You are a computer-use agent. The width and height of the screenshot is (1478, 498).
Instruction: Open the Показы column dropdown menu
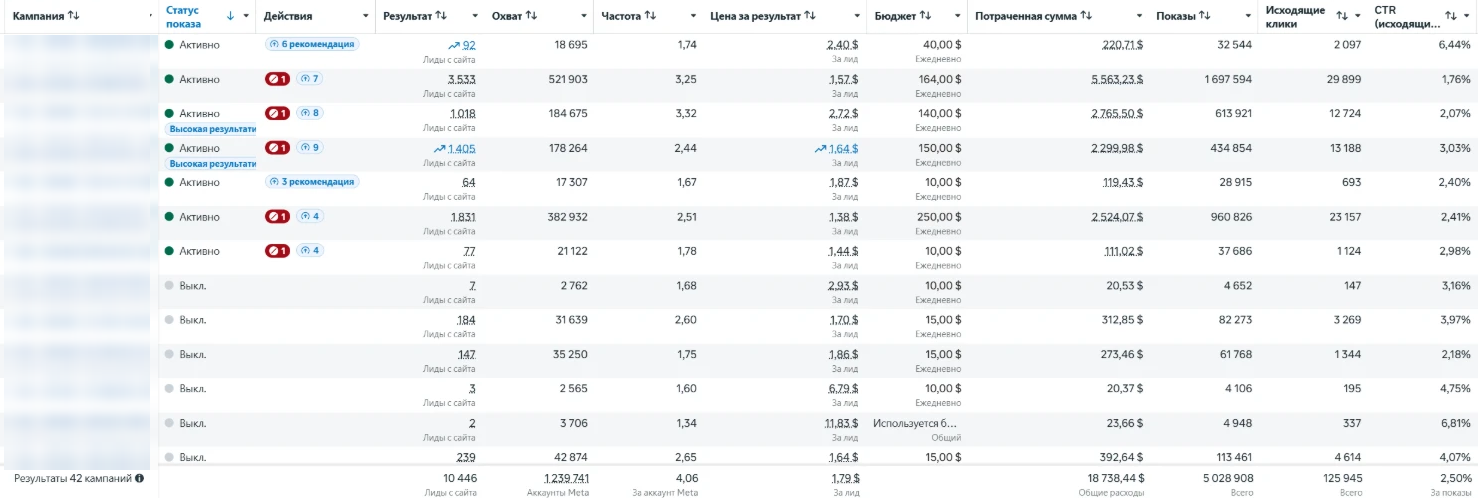coord(1247,16)
